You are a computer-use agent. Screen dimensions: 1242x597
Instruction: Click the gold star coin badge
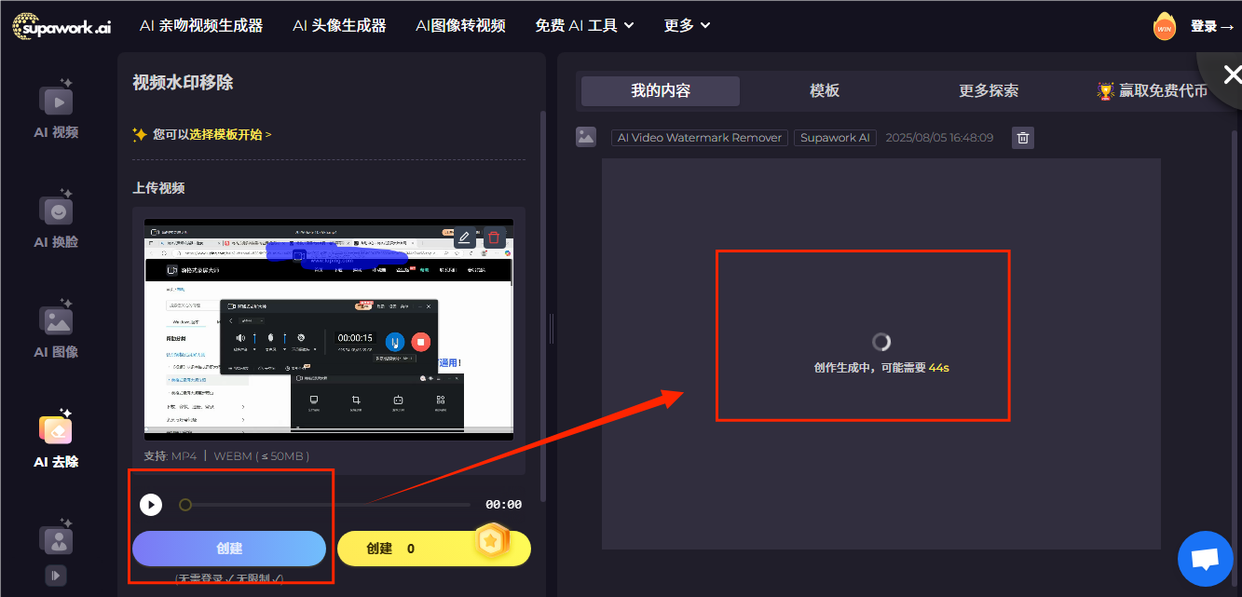click(x=490, y=541)
